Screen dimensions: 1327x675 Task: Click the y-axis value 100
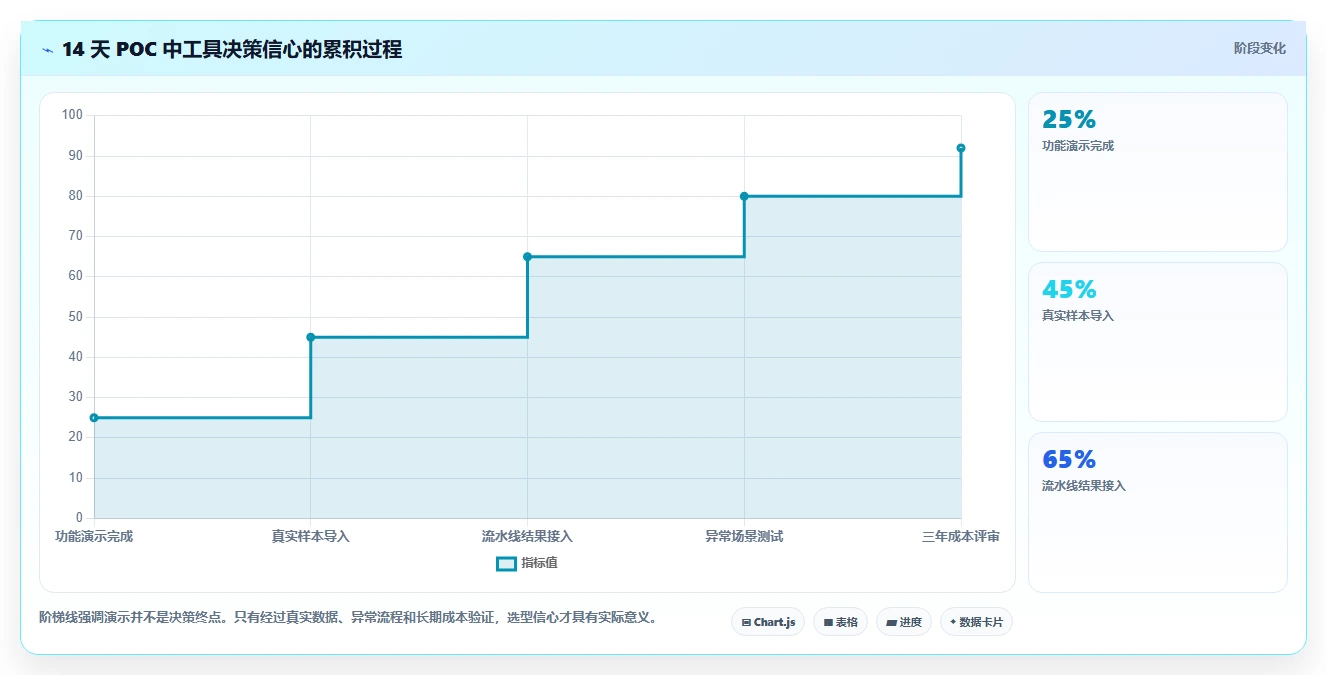point(72,115)
